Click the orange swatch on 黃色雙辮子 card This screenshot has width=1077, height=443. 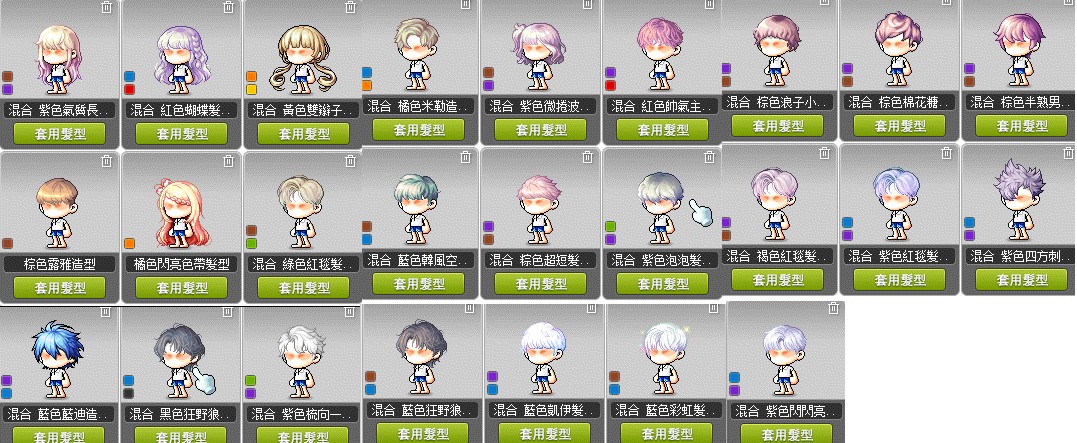[x=251, y=76]
